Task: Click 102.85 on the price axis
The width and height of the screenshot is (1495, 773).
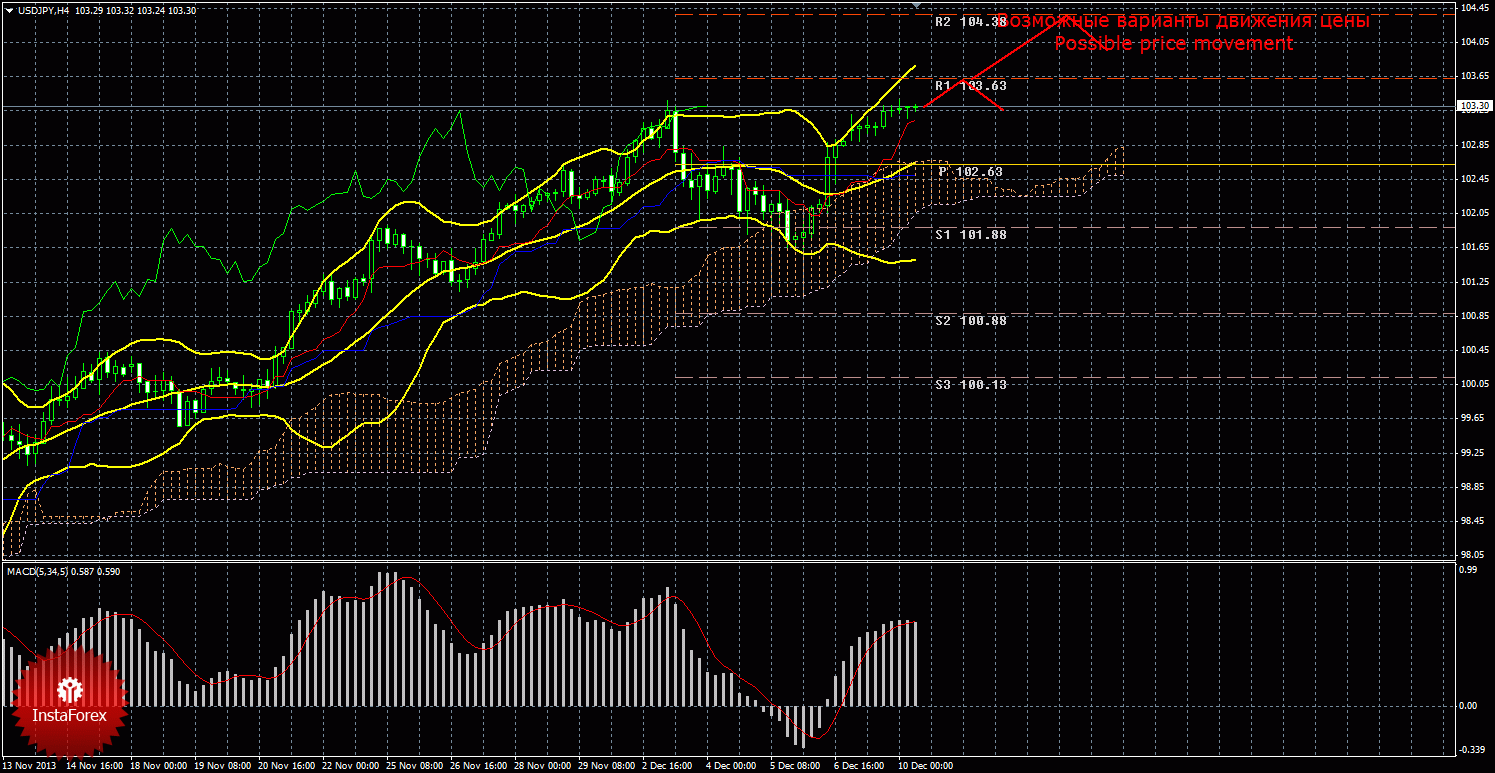Action: [x=1475, y=145]
